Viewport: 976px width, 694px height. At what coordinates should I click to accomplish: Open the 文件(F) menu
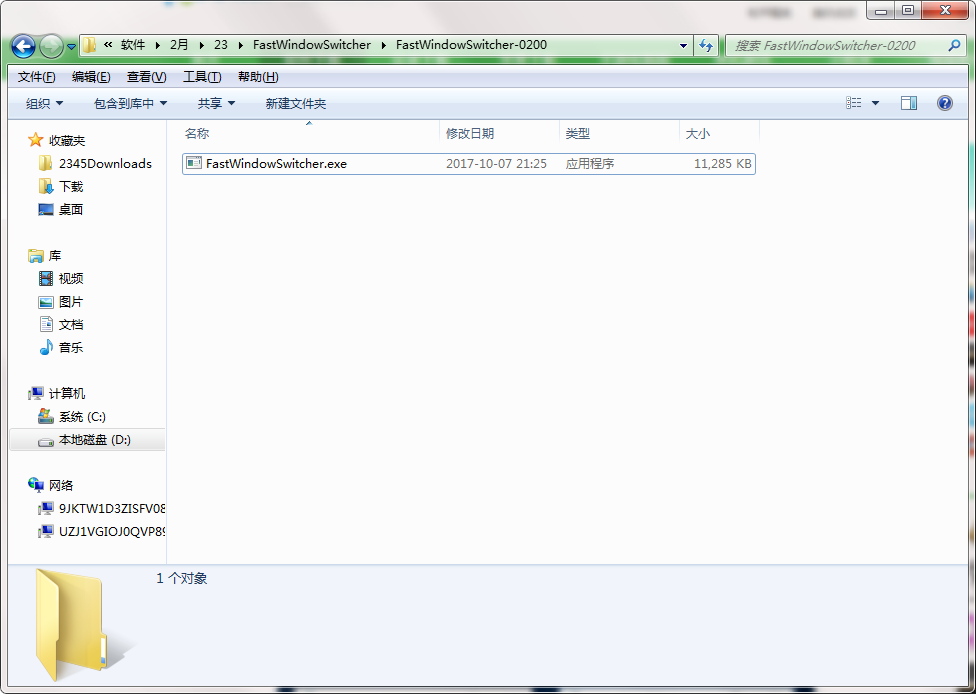click(x=37, y=77)
